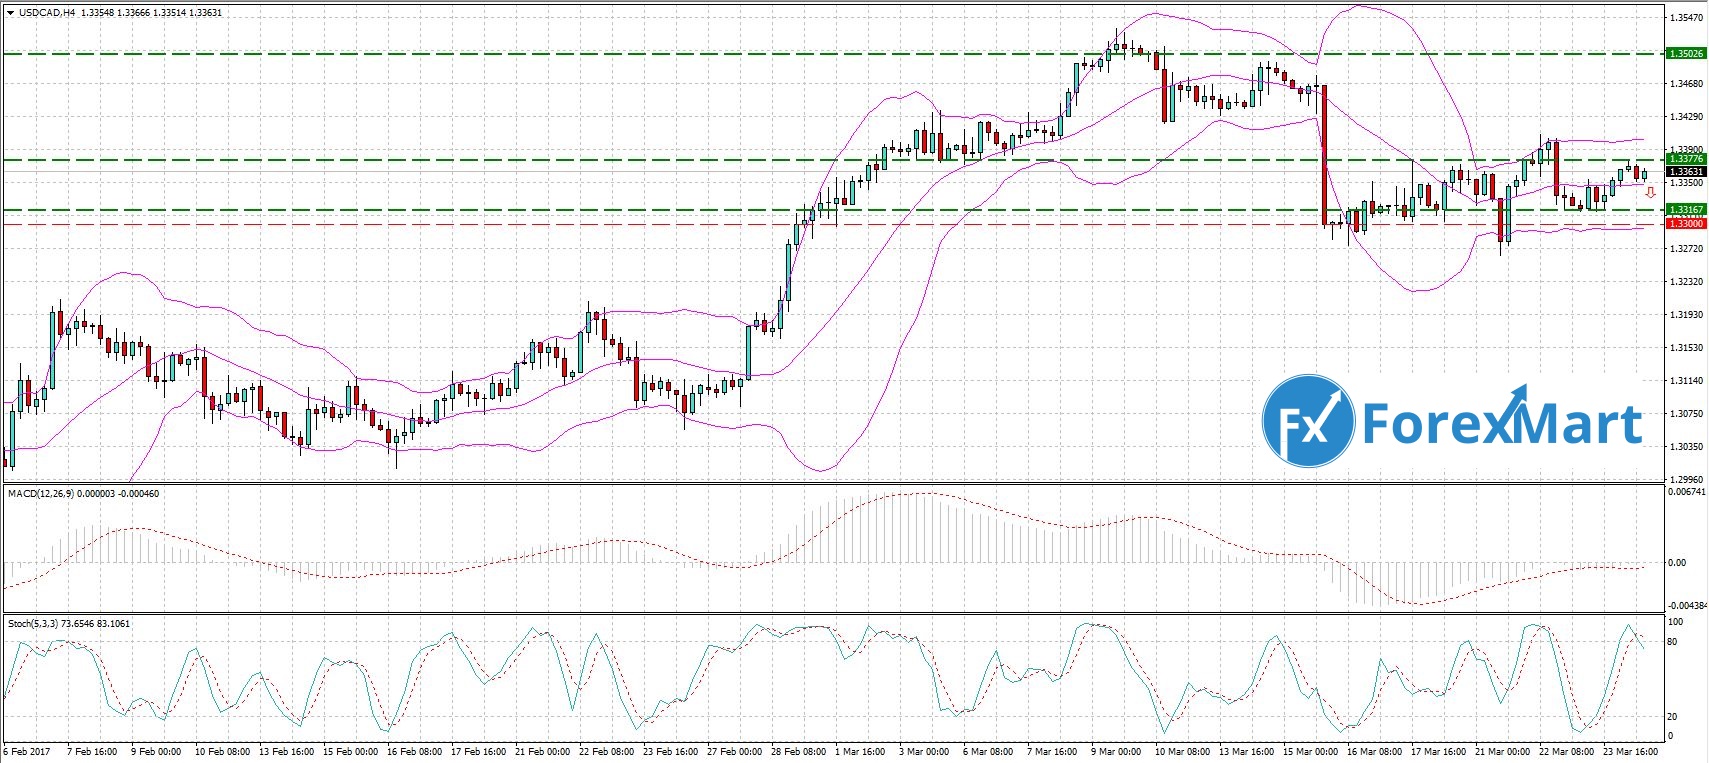1709x763 pixels.
Task: Click the 7 Mar 16:00 time label
Action: click(1050, 752)
